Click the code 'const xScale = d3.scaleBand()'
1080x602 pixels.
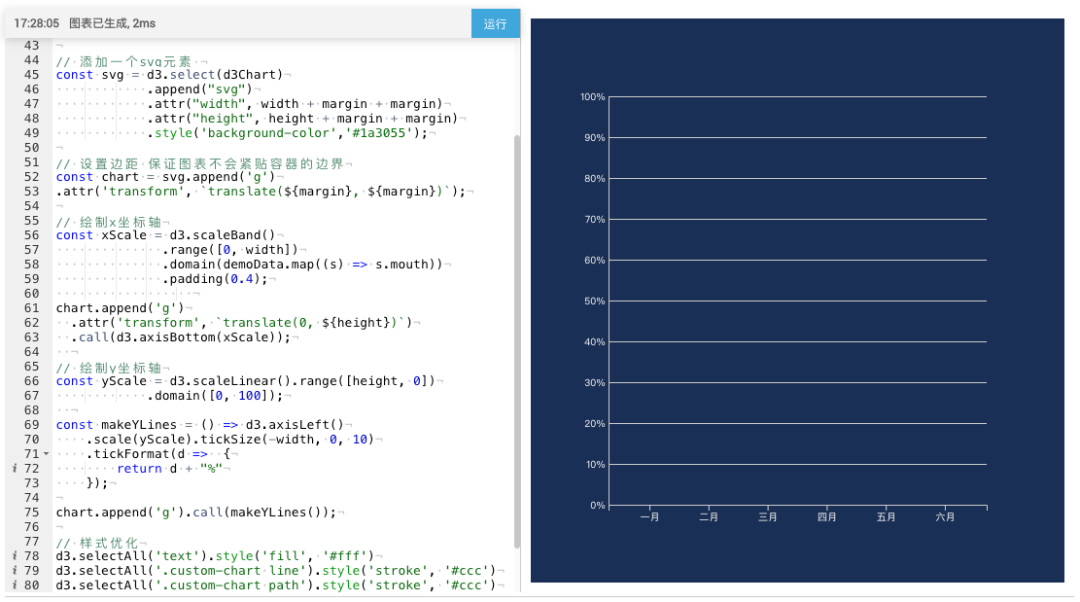click(x=165, y=235)
